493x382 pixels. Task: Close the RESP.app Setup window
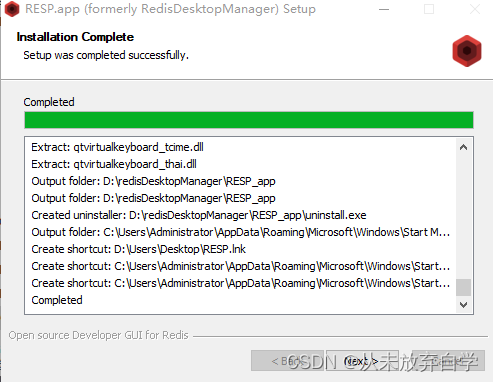point(475,9)
